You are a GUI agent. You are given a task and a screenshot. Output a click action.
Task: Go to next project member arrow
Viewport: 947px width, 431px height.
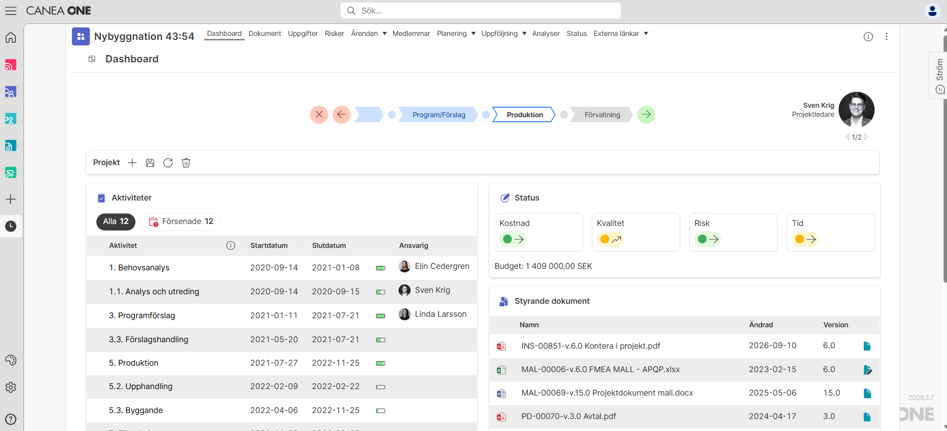pos(866,137)
